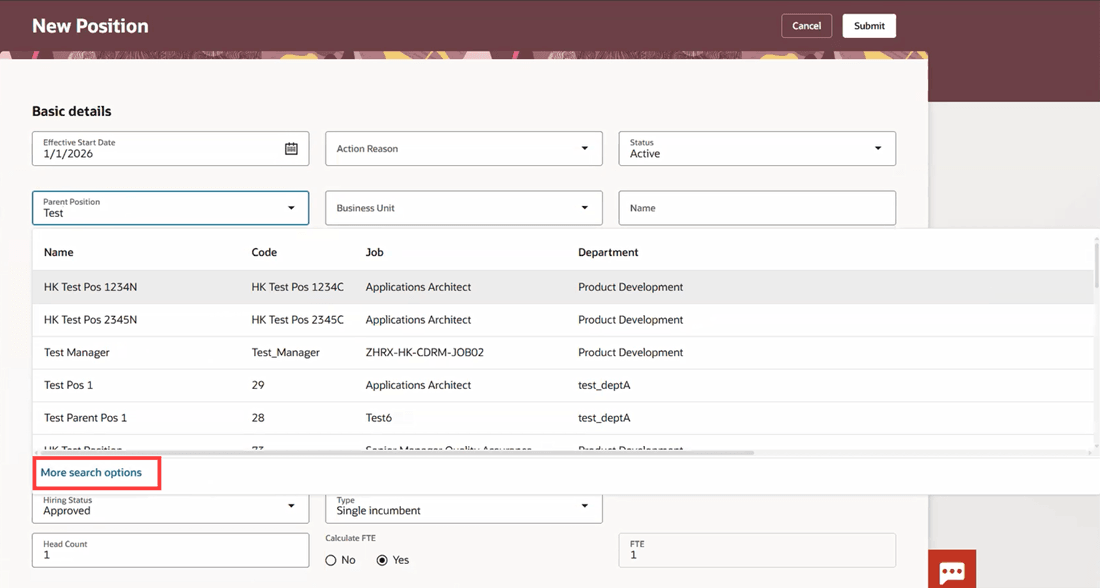Click the ZHRX-HK-CDRM-JOB02 job cell
1100x588 pixels.
pos(424,352)
